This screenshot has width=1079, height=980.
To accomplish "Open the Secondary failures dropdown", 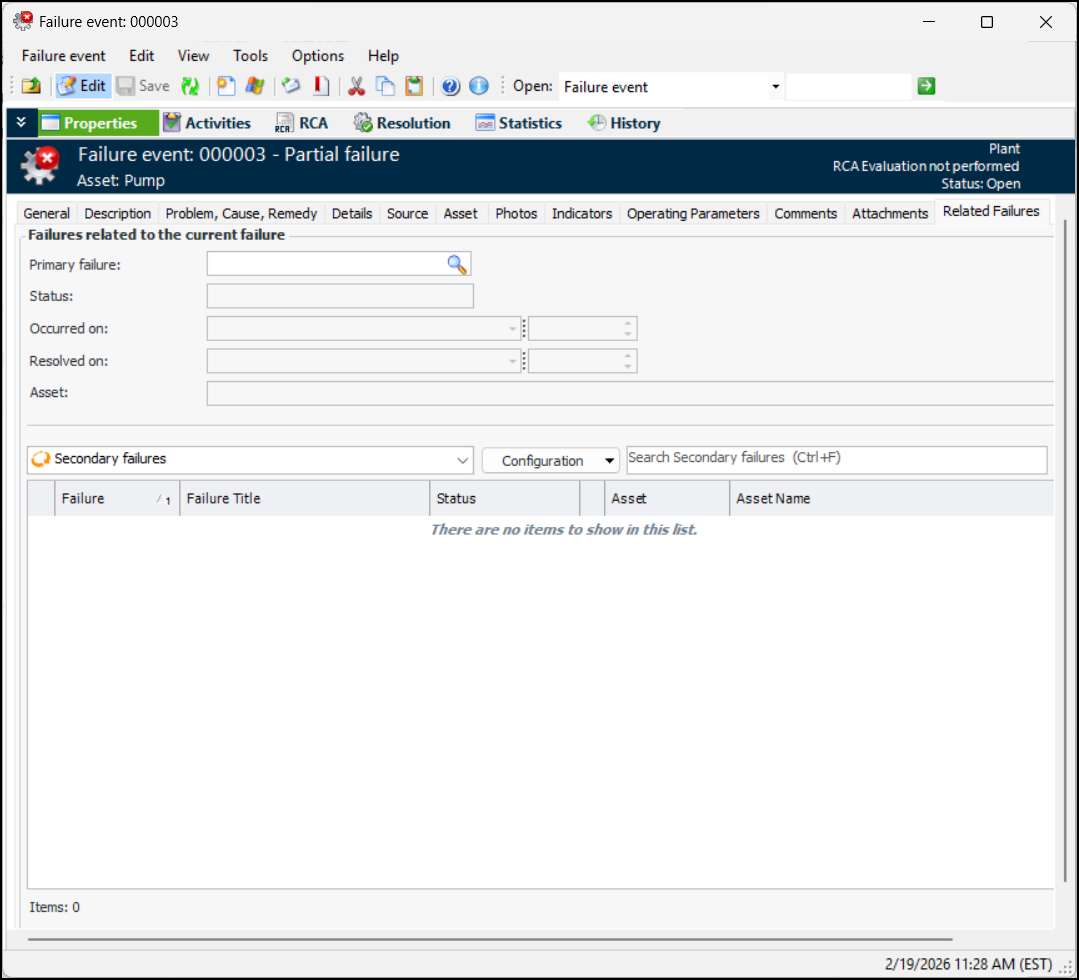I will point(463,460).
